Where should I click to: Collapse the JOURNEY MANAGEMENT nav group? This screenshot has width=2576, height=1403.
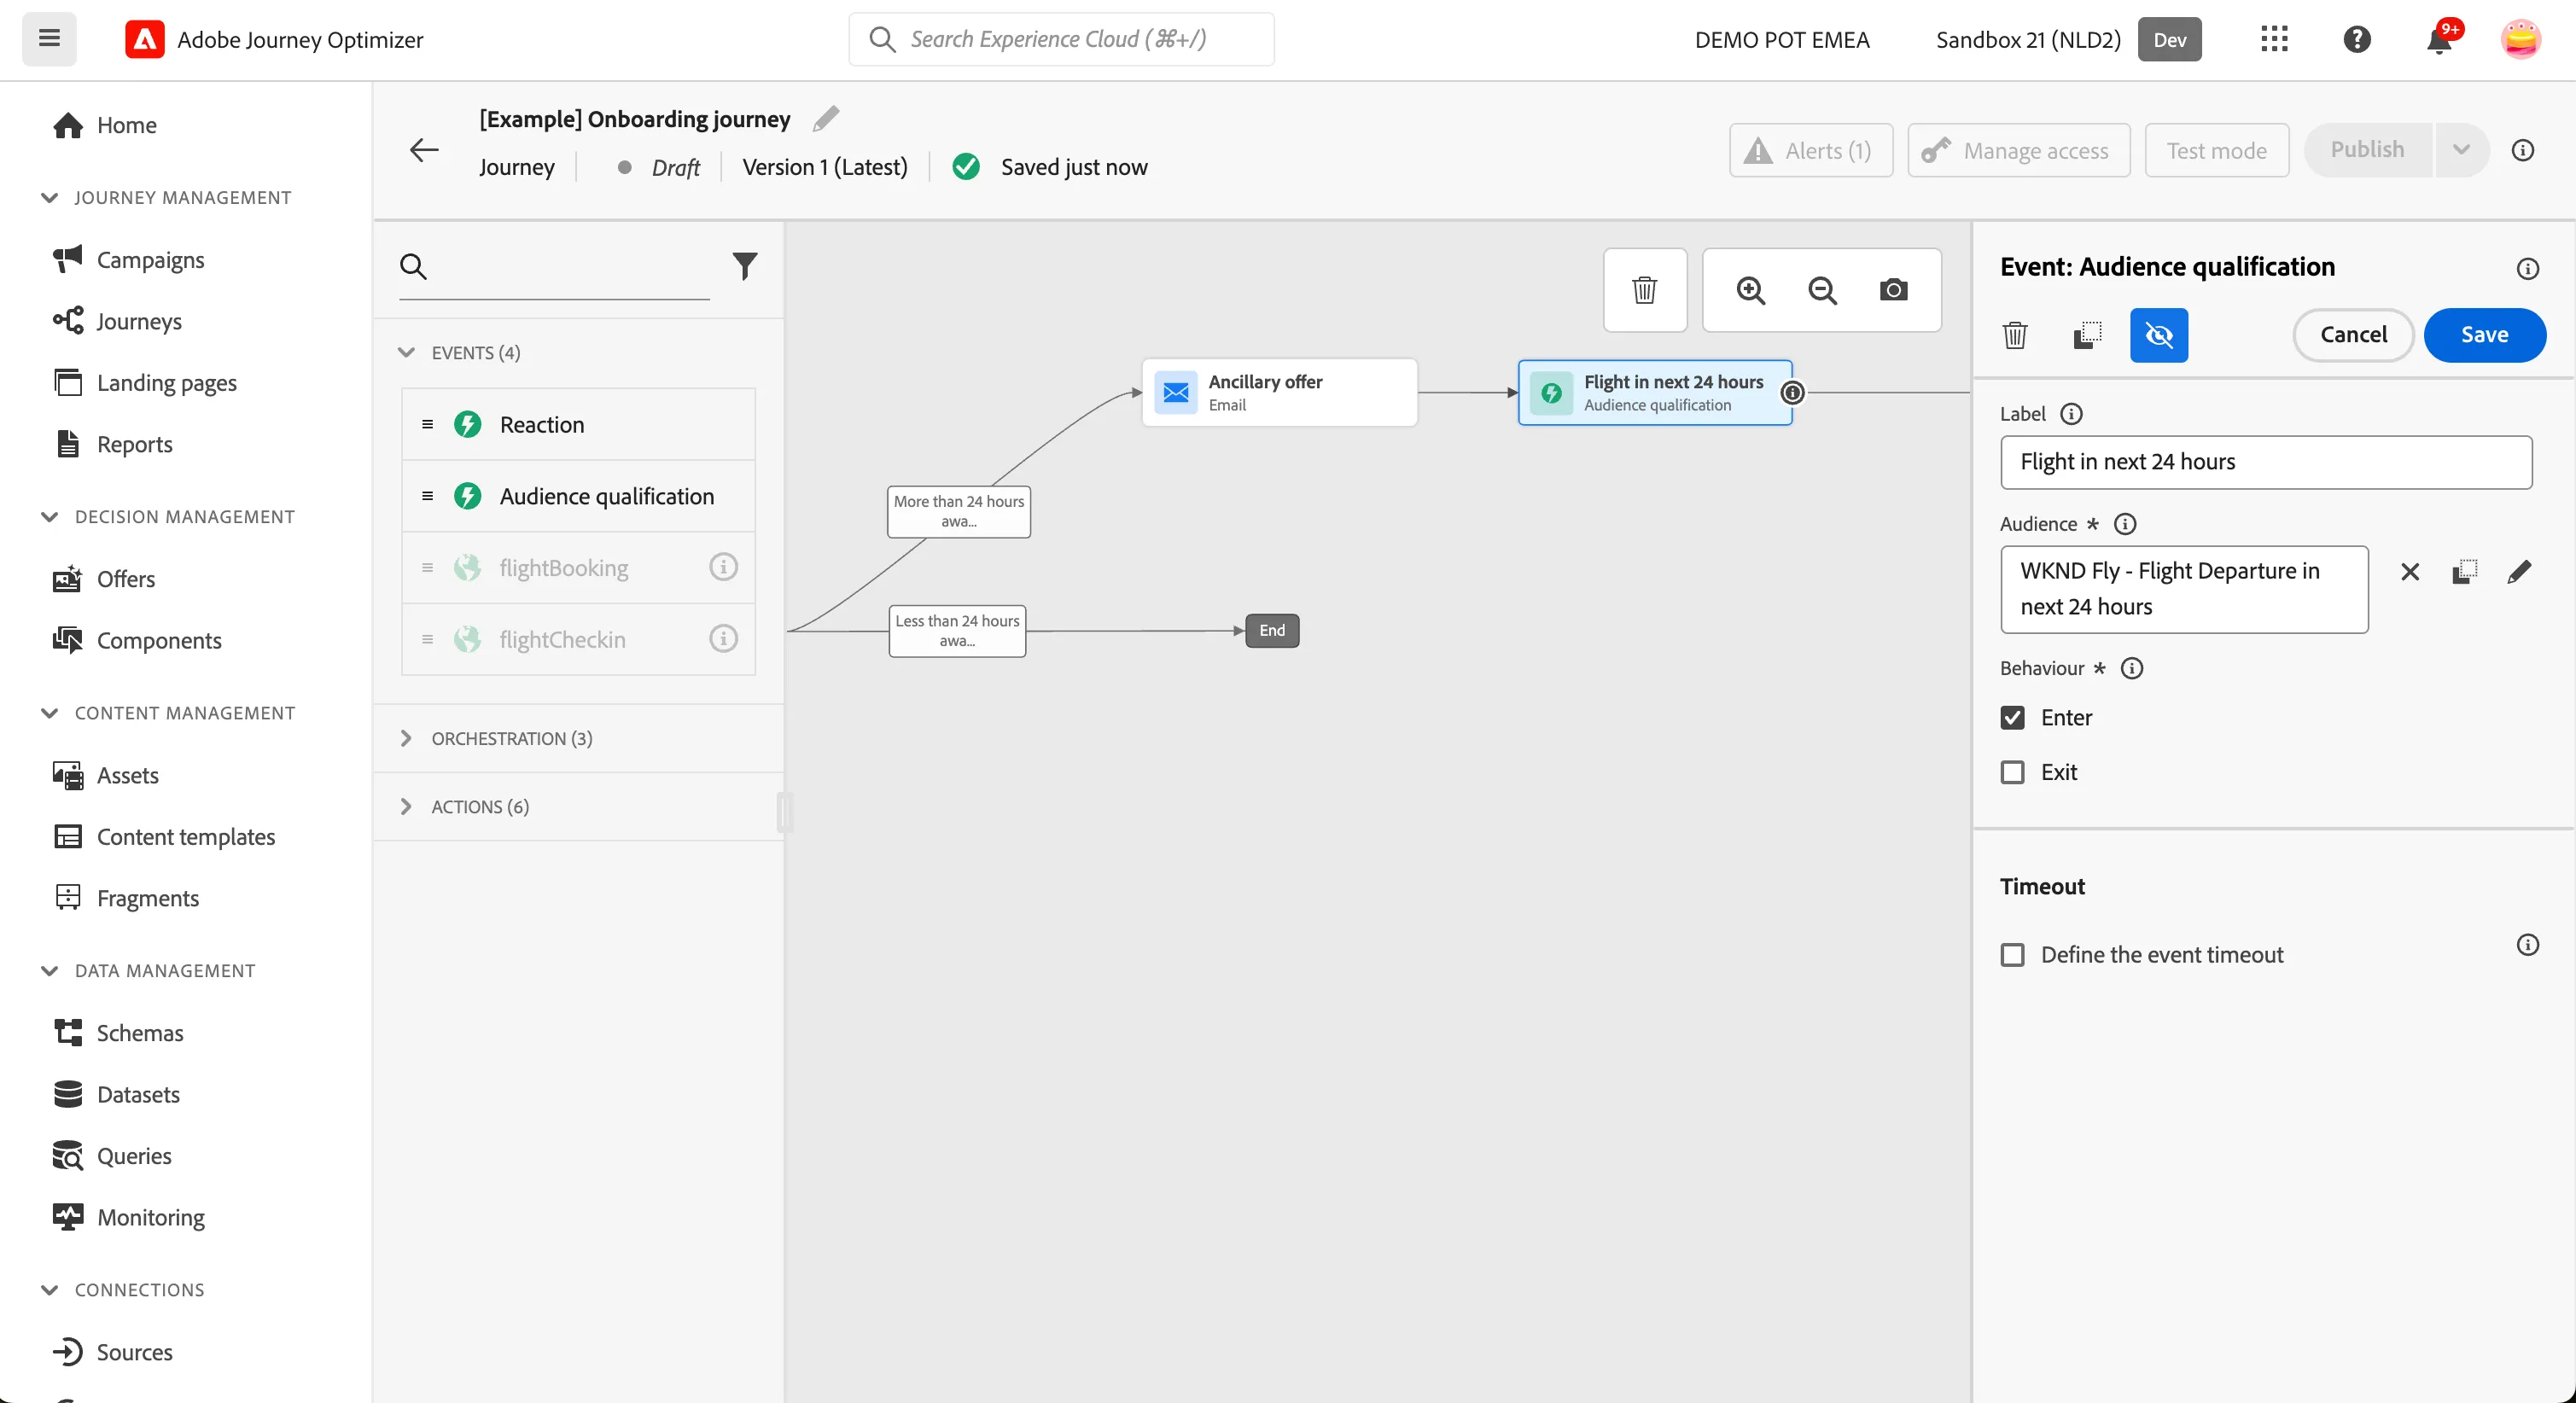(x=49, y=197)
